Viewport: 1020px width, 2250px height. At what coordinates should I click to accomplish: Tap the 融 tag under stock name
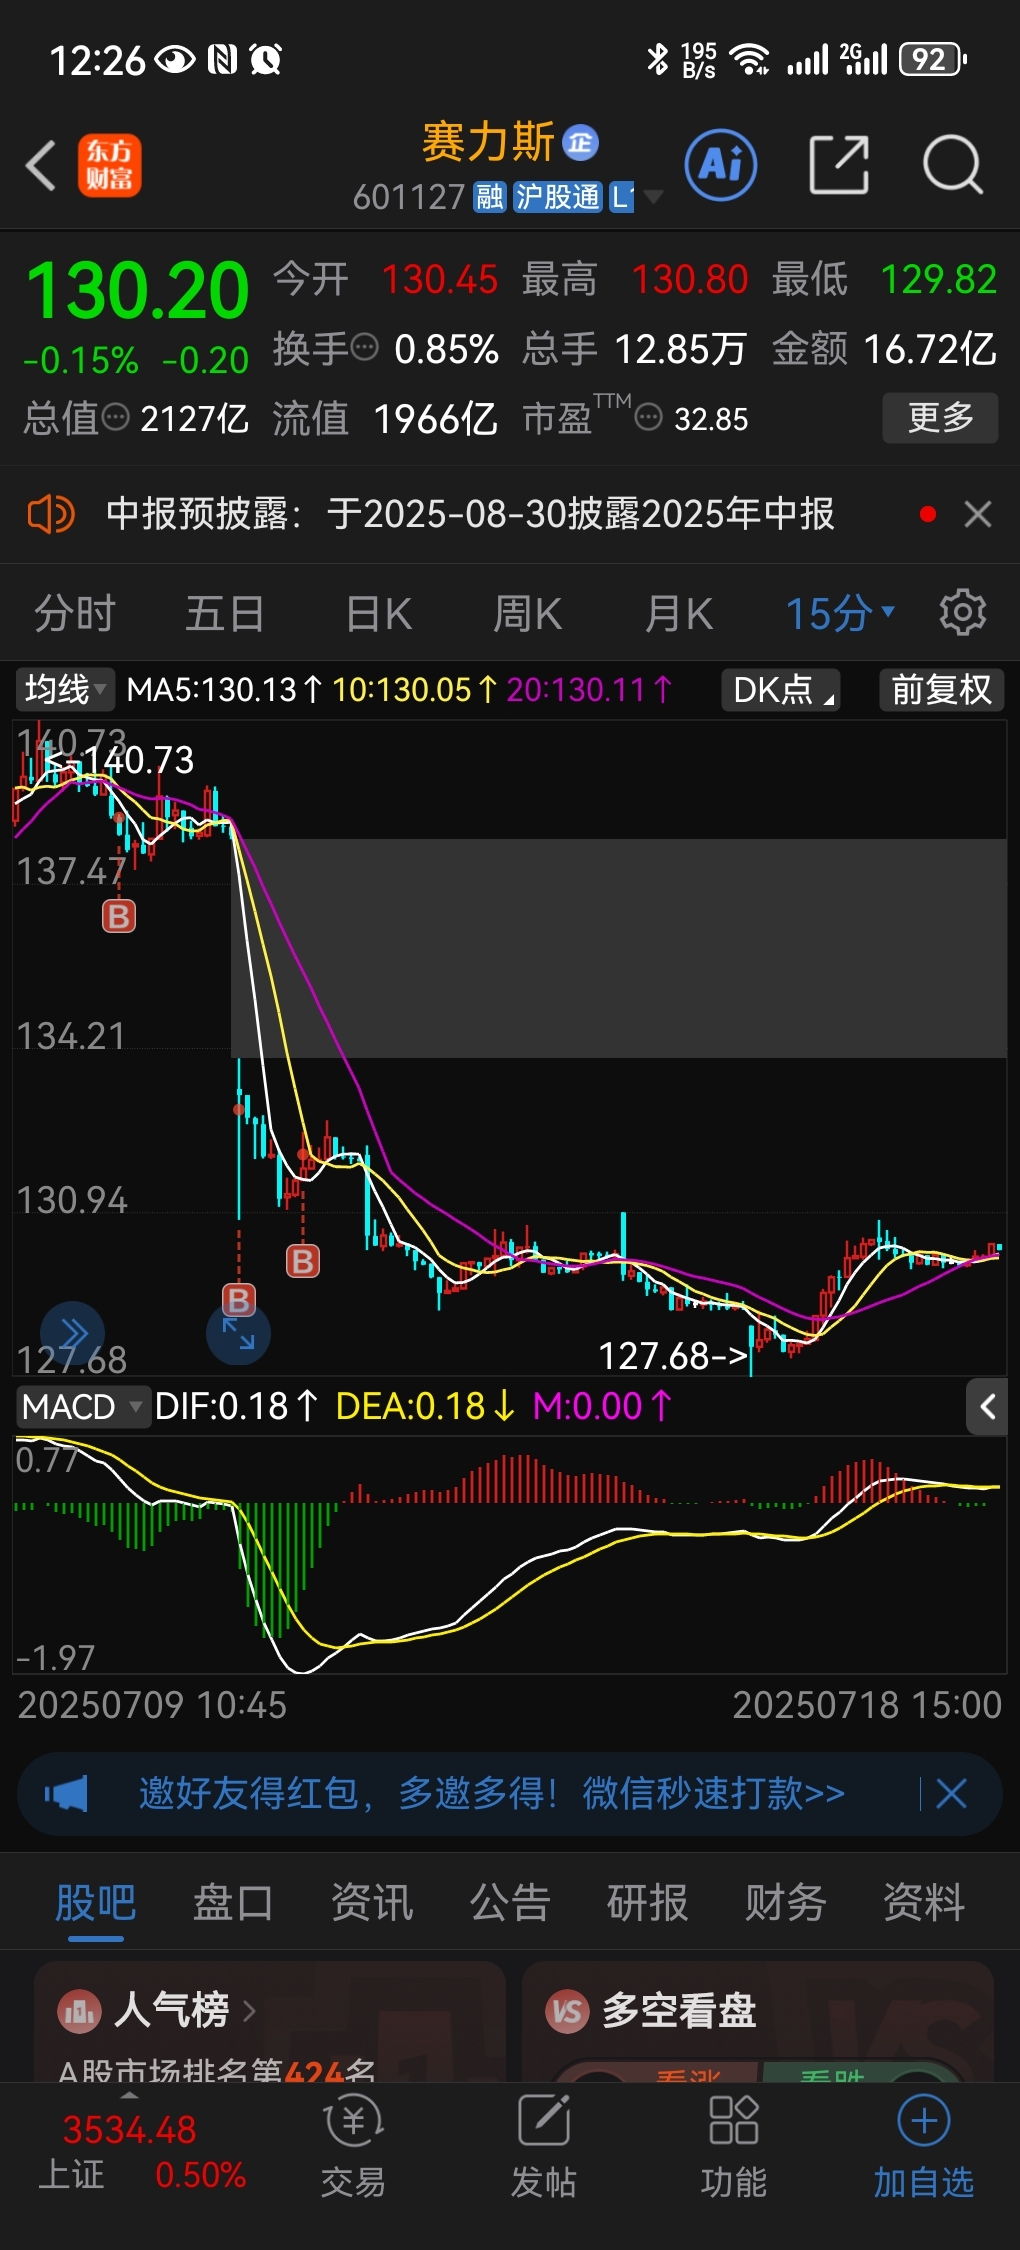click(489, 197)
